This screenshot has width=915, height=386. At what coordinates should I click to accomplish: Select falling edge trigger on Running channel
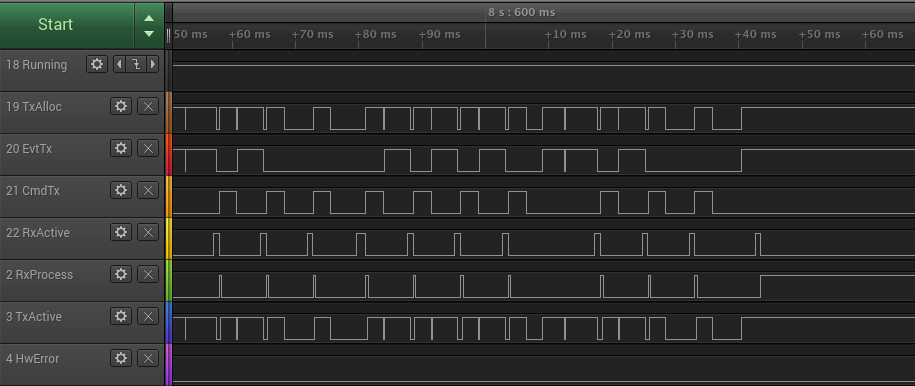[x=136, y=64]
